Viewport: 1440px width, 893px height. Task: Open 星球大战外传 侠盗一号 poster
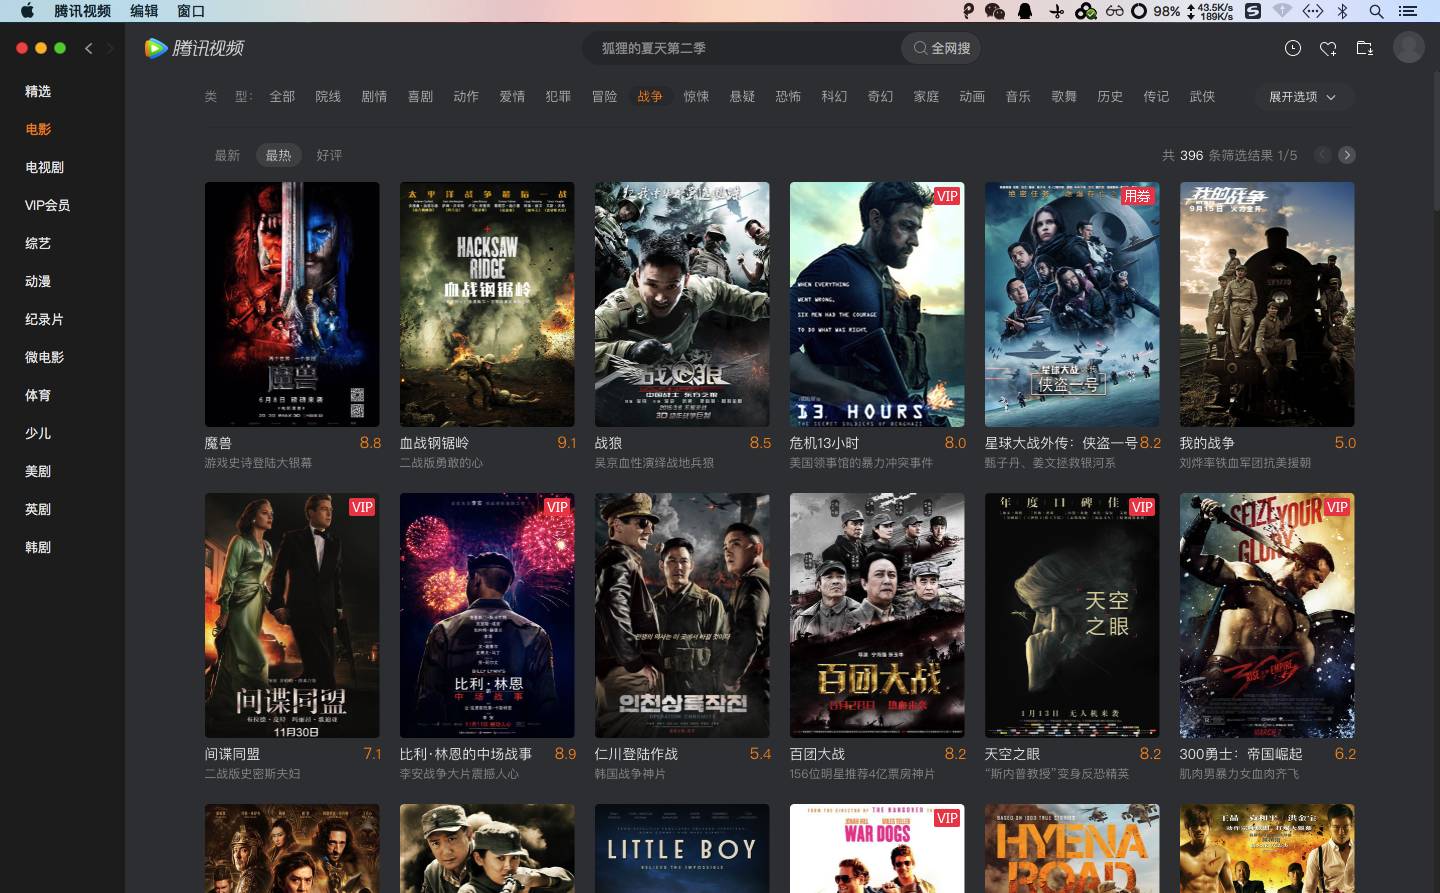(1072, 304)
